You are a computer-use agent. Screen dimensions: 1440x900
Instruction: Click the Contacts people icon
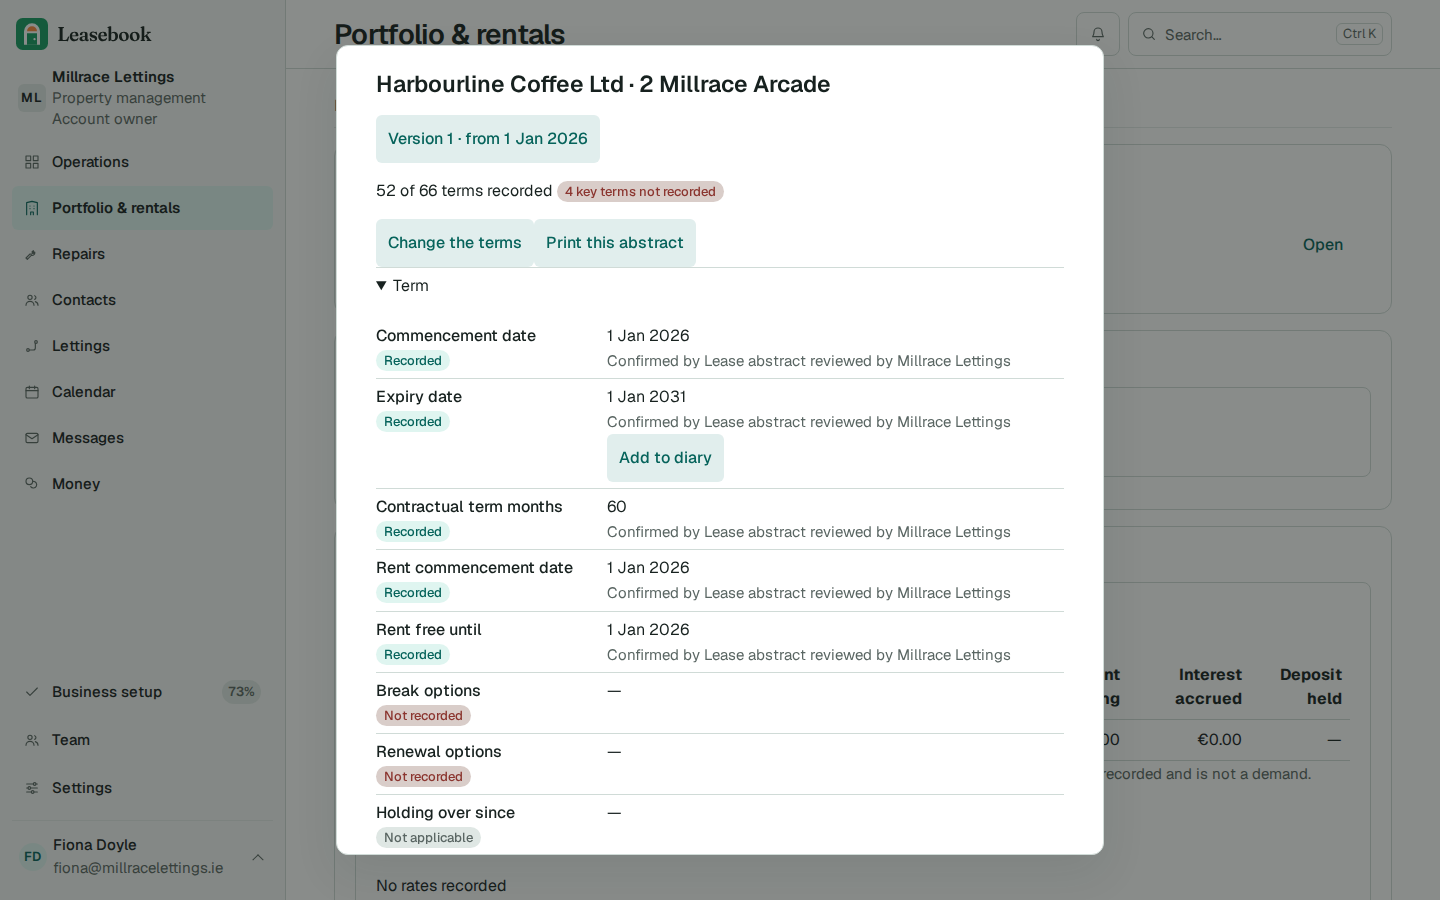point(32,300)
